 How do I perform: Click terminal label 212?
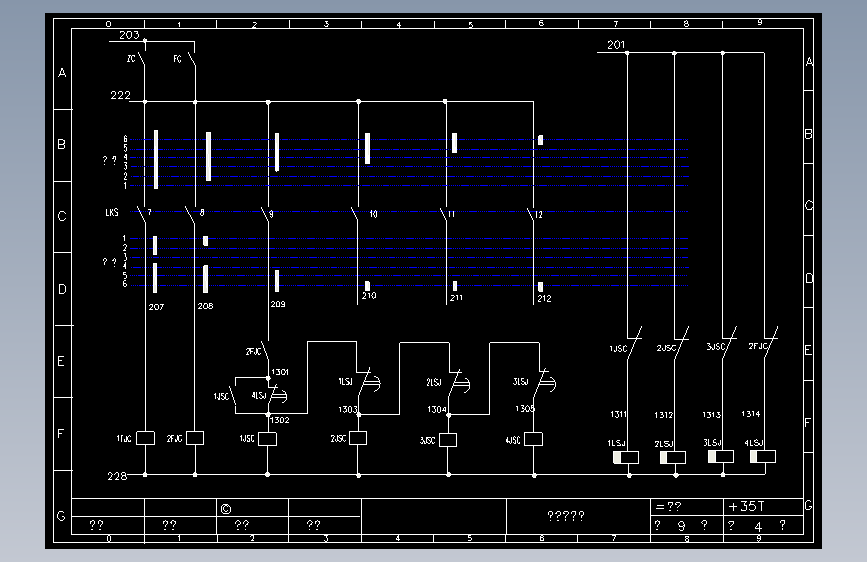[545, 299]
